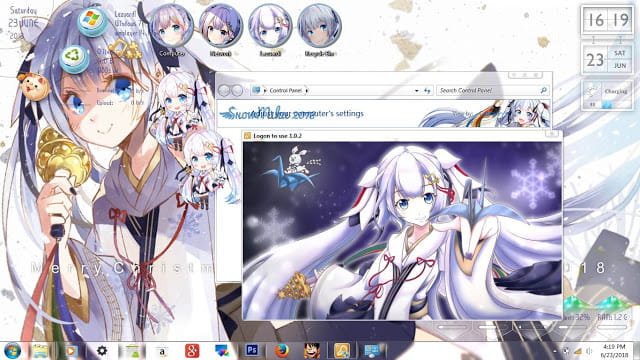640x360 pixels.
Task: Click Control Panel back arrow button
Action: pyautogui.click(x=224, y=90)
